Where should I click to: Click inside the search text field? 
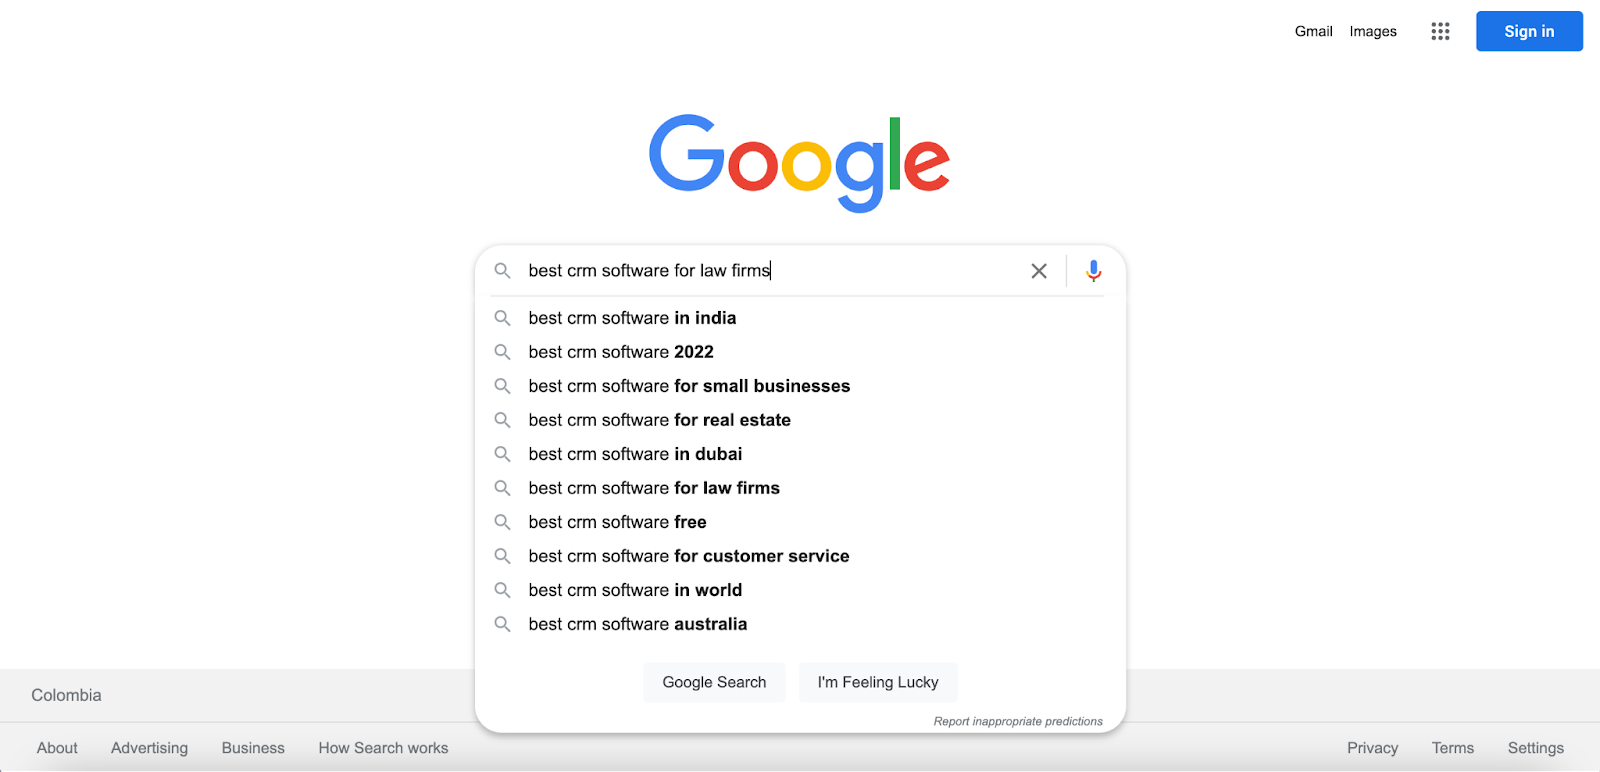tap(770, 271)
